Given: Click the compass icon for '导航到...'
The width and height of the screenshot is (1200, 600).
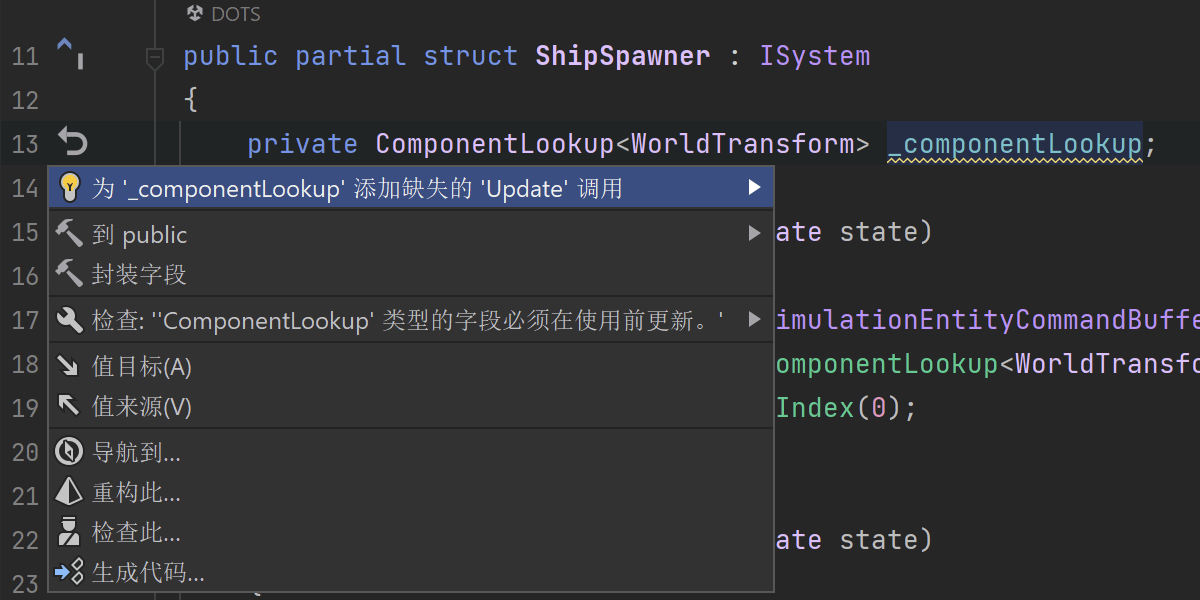Looking at the screenshot, I should [x=69, y=452].
